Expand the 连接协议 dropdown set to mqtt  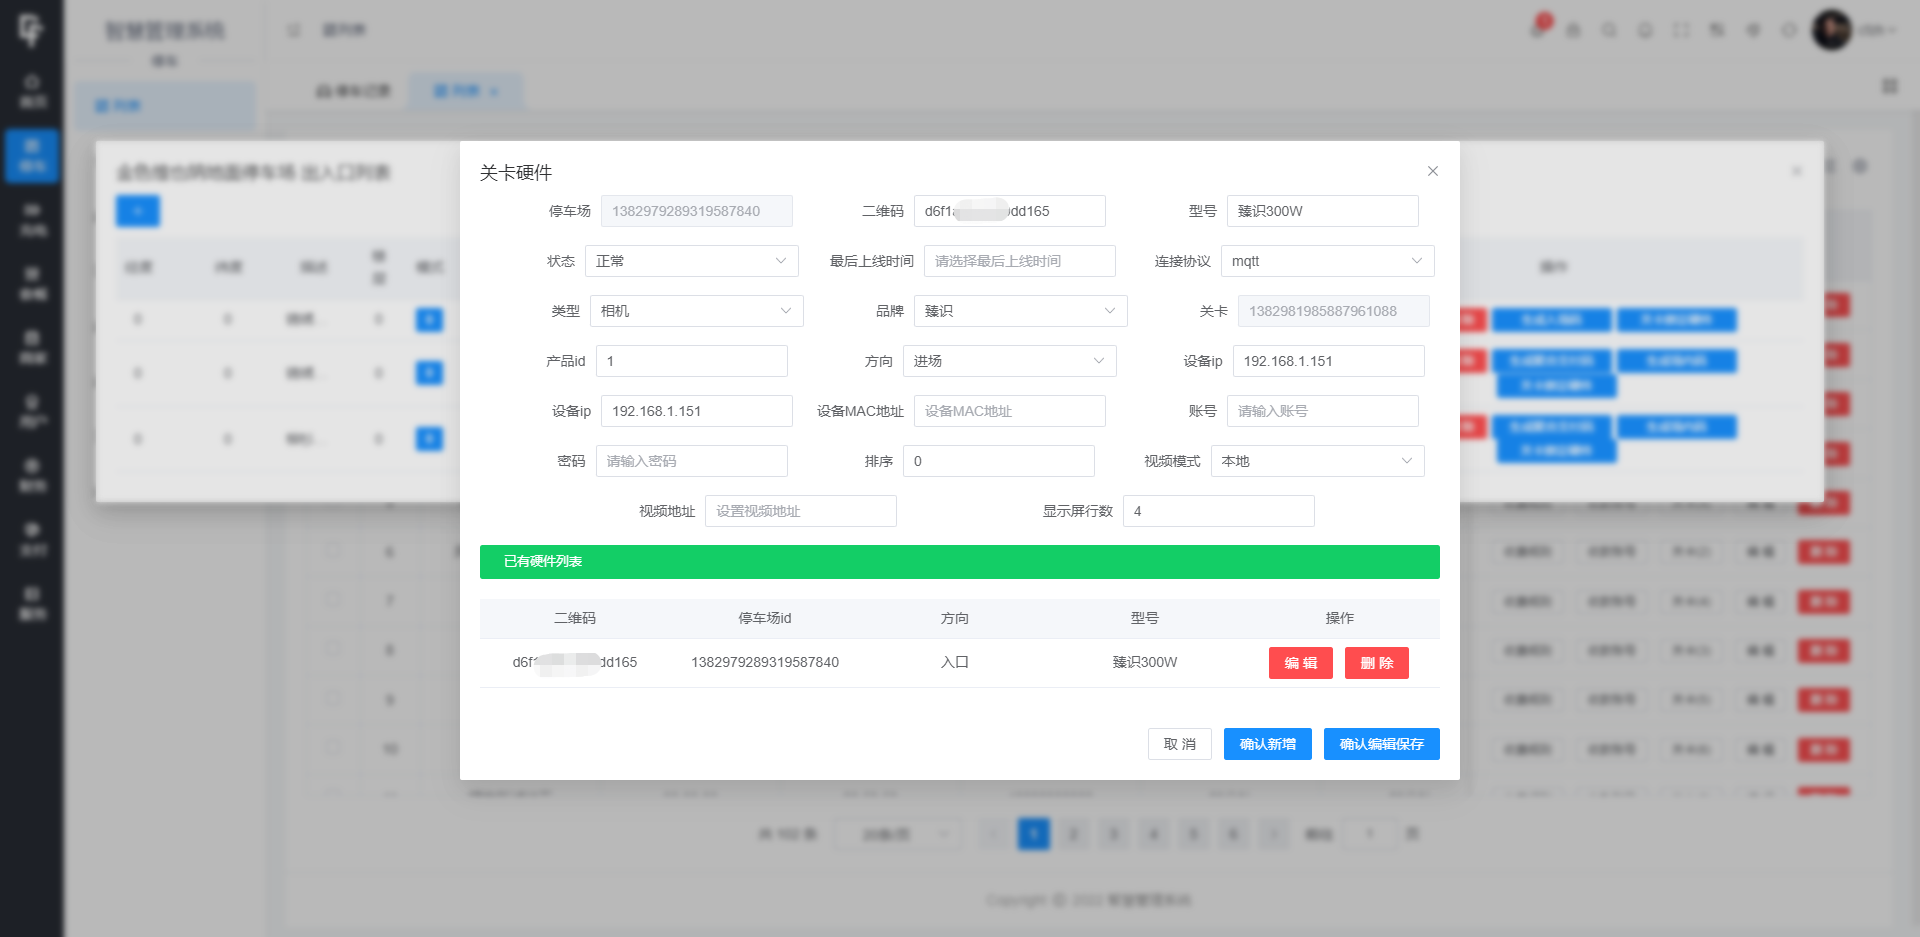[x=1327, y=261]
